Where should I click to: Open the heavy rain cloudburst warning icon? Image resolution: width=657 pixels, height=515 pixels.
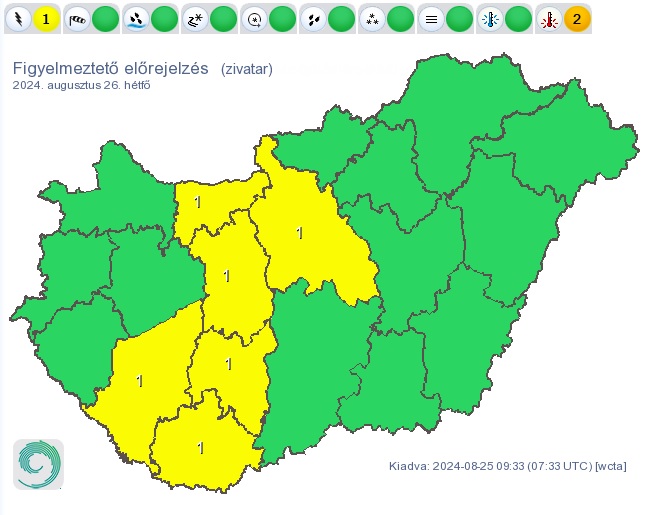137,18
